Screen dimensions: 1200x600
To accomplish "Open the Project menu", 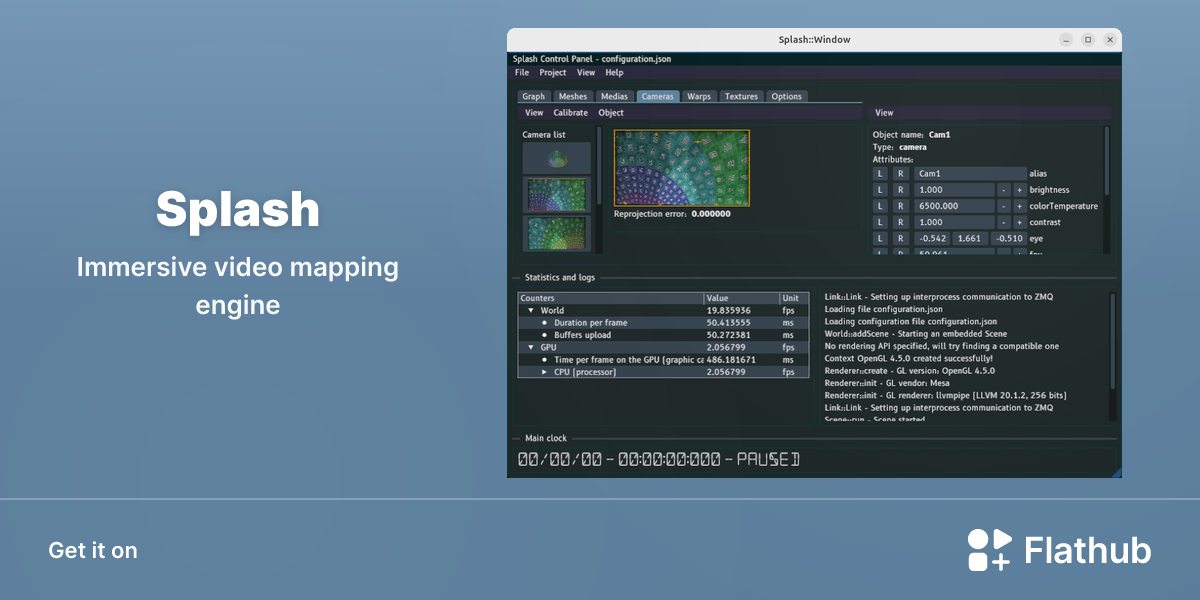I will point(553,73).
